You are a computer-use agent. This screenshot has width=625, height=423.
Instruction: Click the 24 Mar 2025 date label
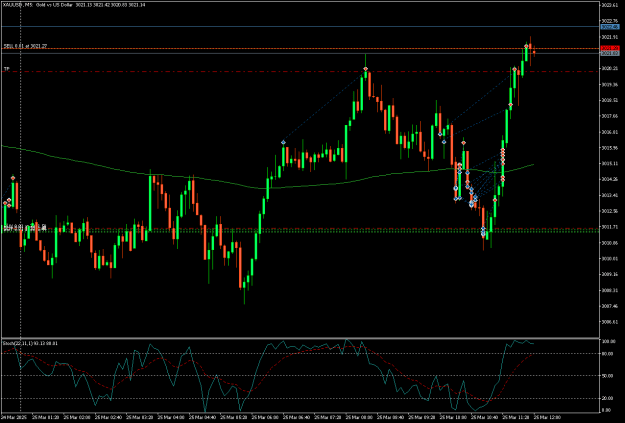12,417
